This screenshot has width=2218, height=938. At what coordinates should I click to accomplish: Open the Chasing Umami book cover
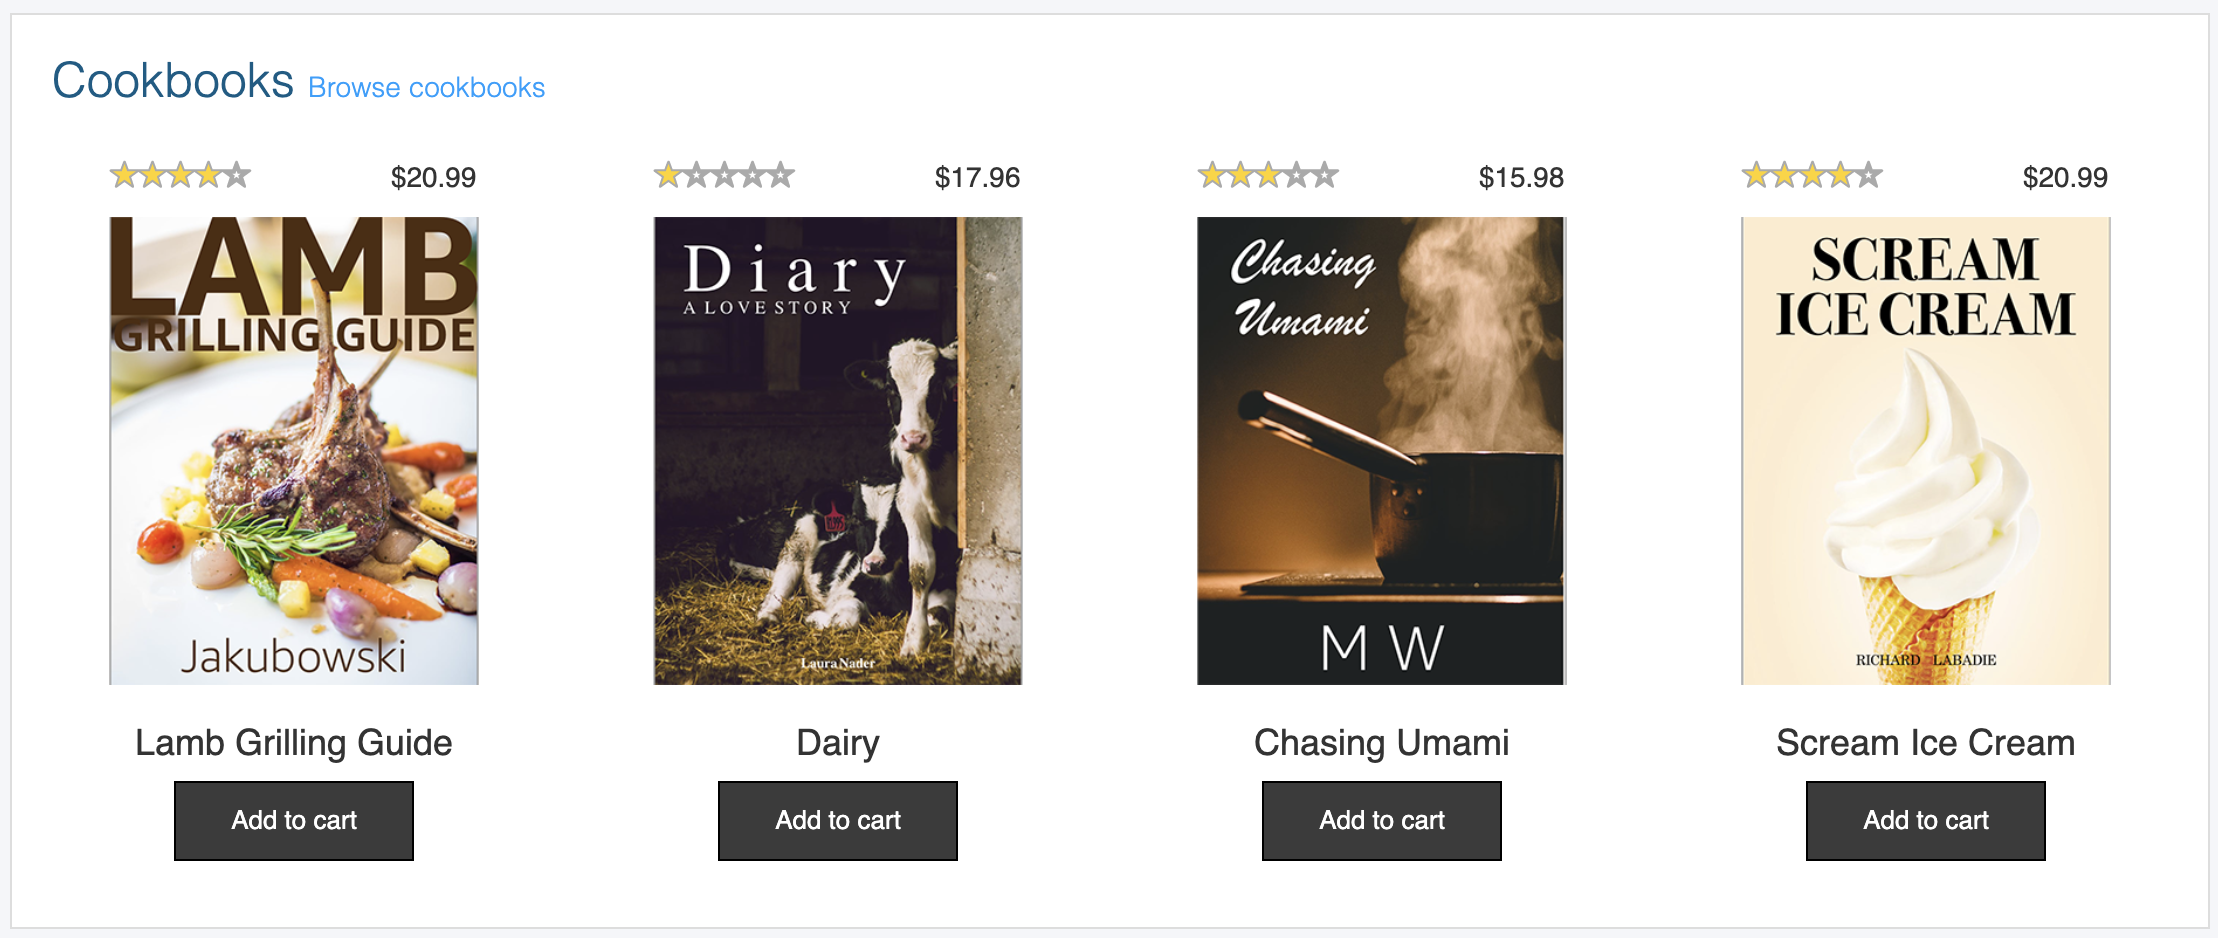(x=1382, y=451)
